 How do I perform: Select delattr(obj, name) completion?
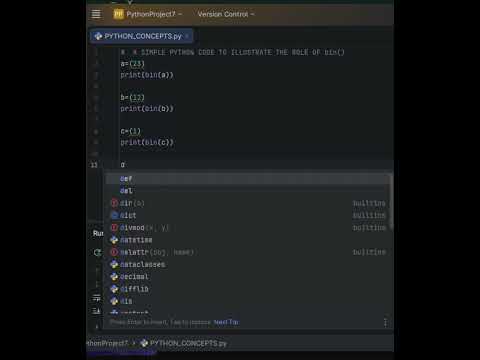(248, 252)
